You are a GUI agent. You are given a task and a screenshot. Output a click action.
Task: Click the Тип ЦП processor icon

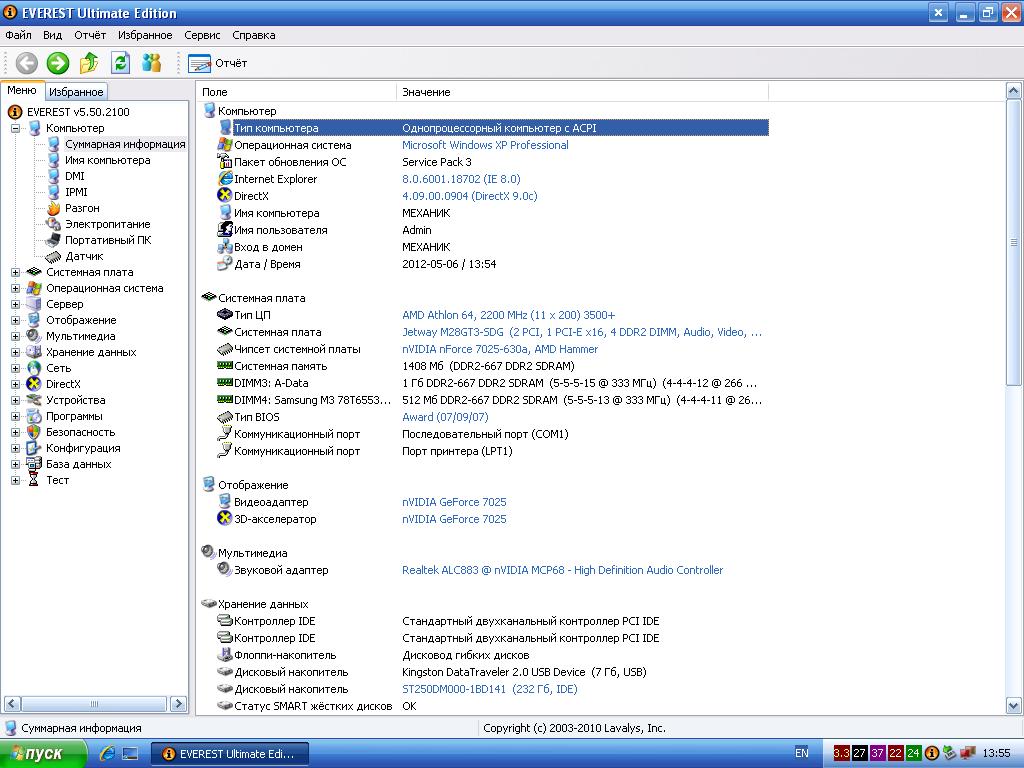(225, 315)
